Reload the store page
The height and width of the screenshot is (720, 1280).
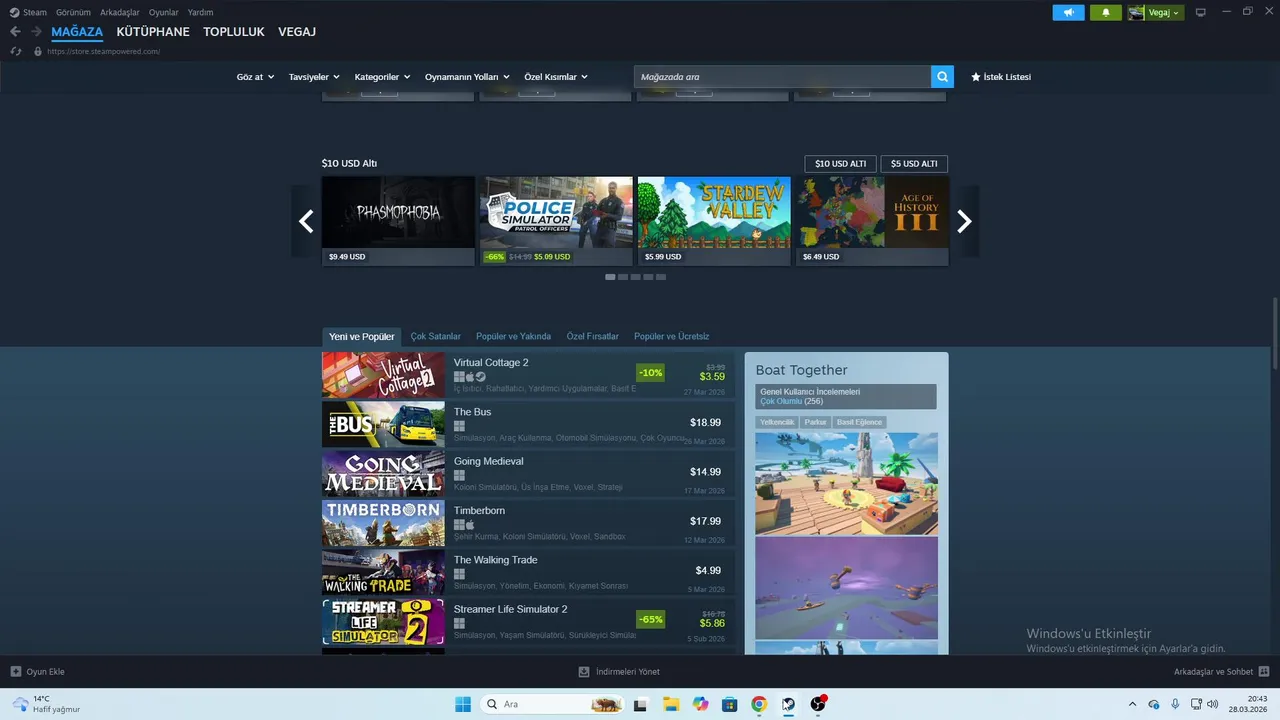(x=16, y=51)
